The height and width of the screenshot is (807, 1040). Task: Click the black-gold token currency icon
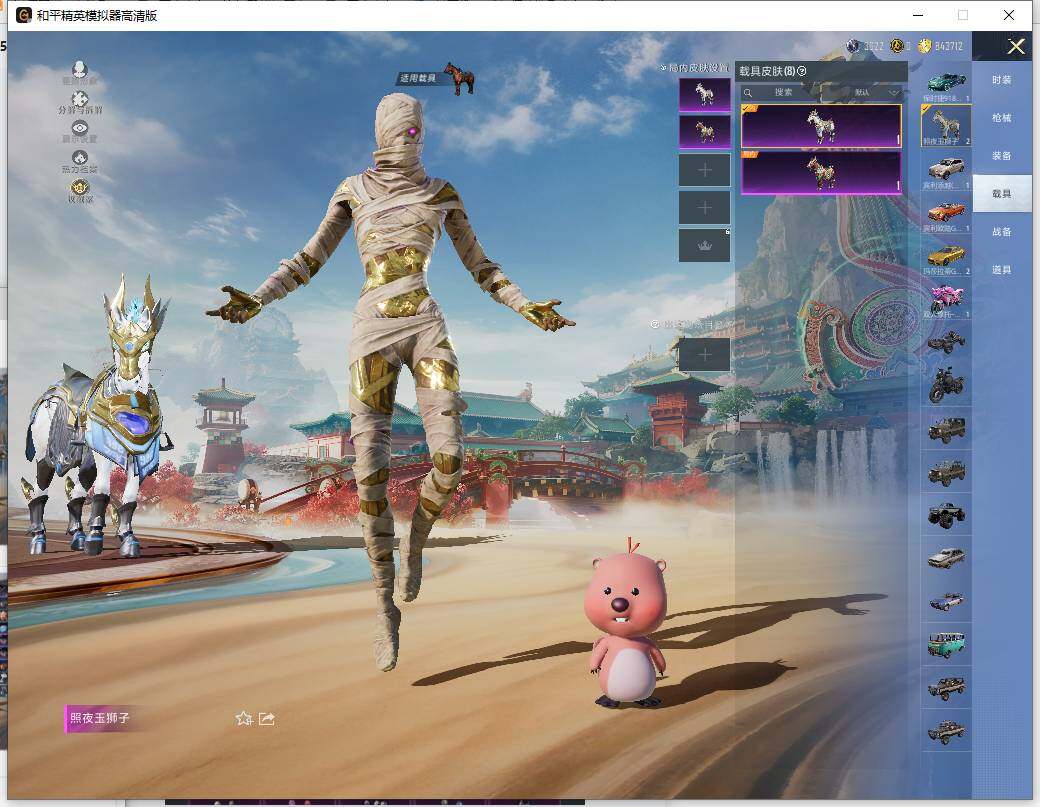point(896,46)
